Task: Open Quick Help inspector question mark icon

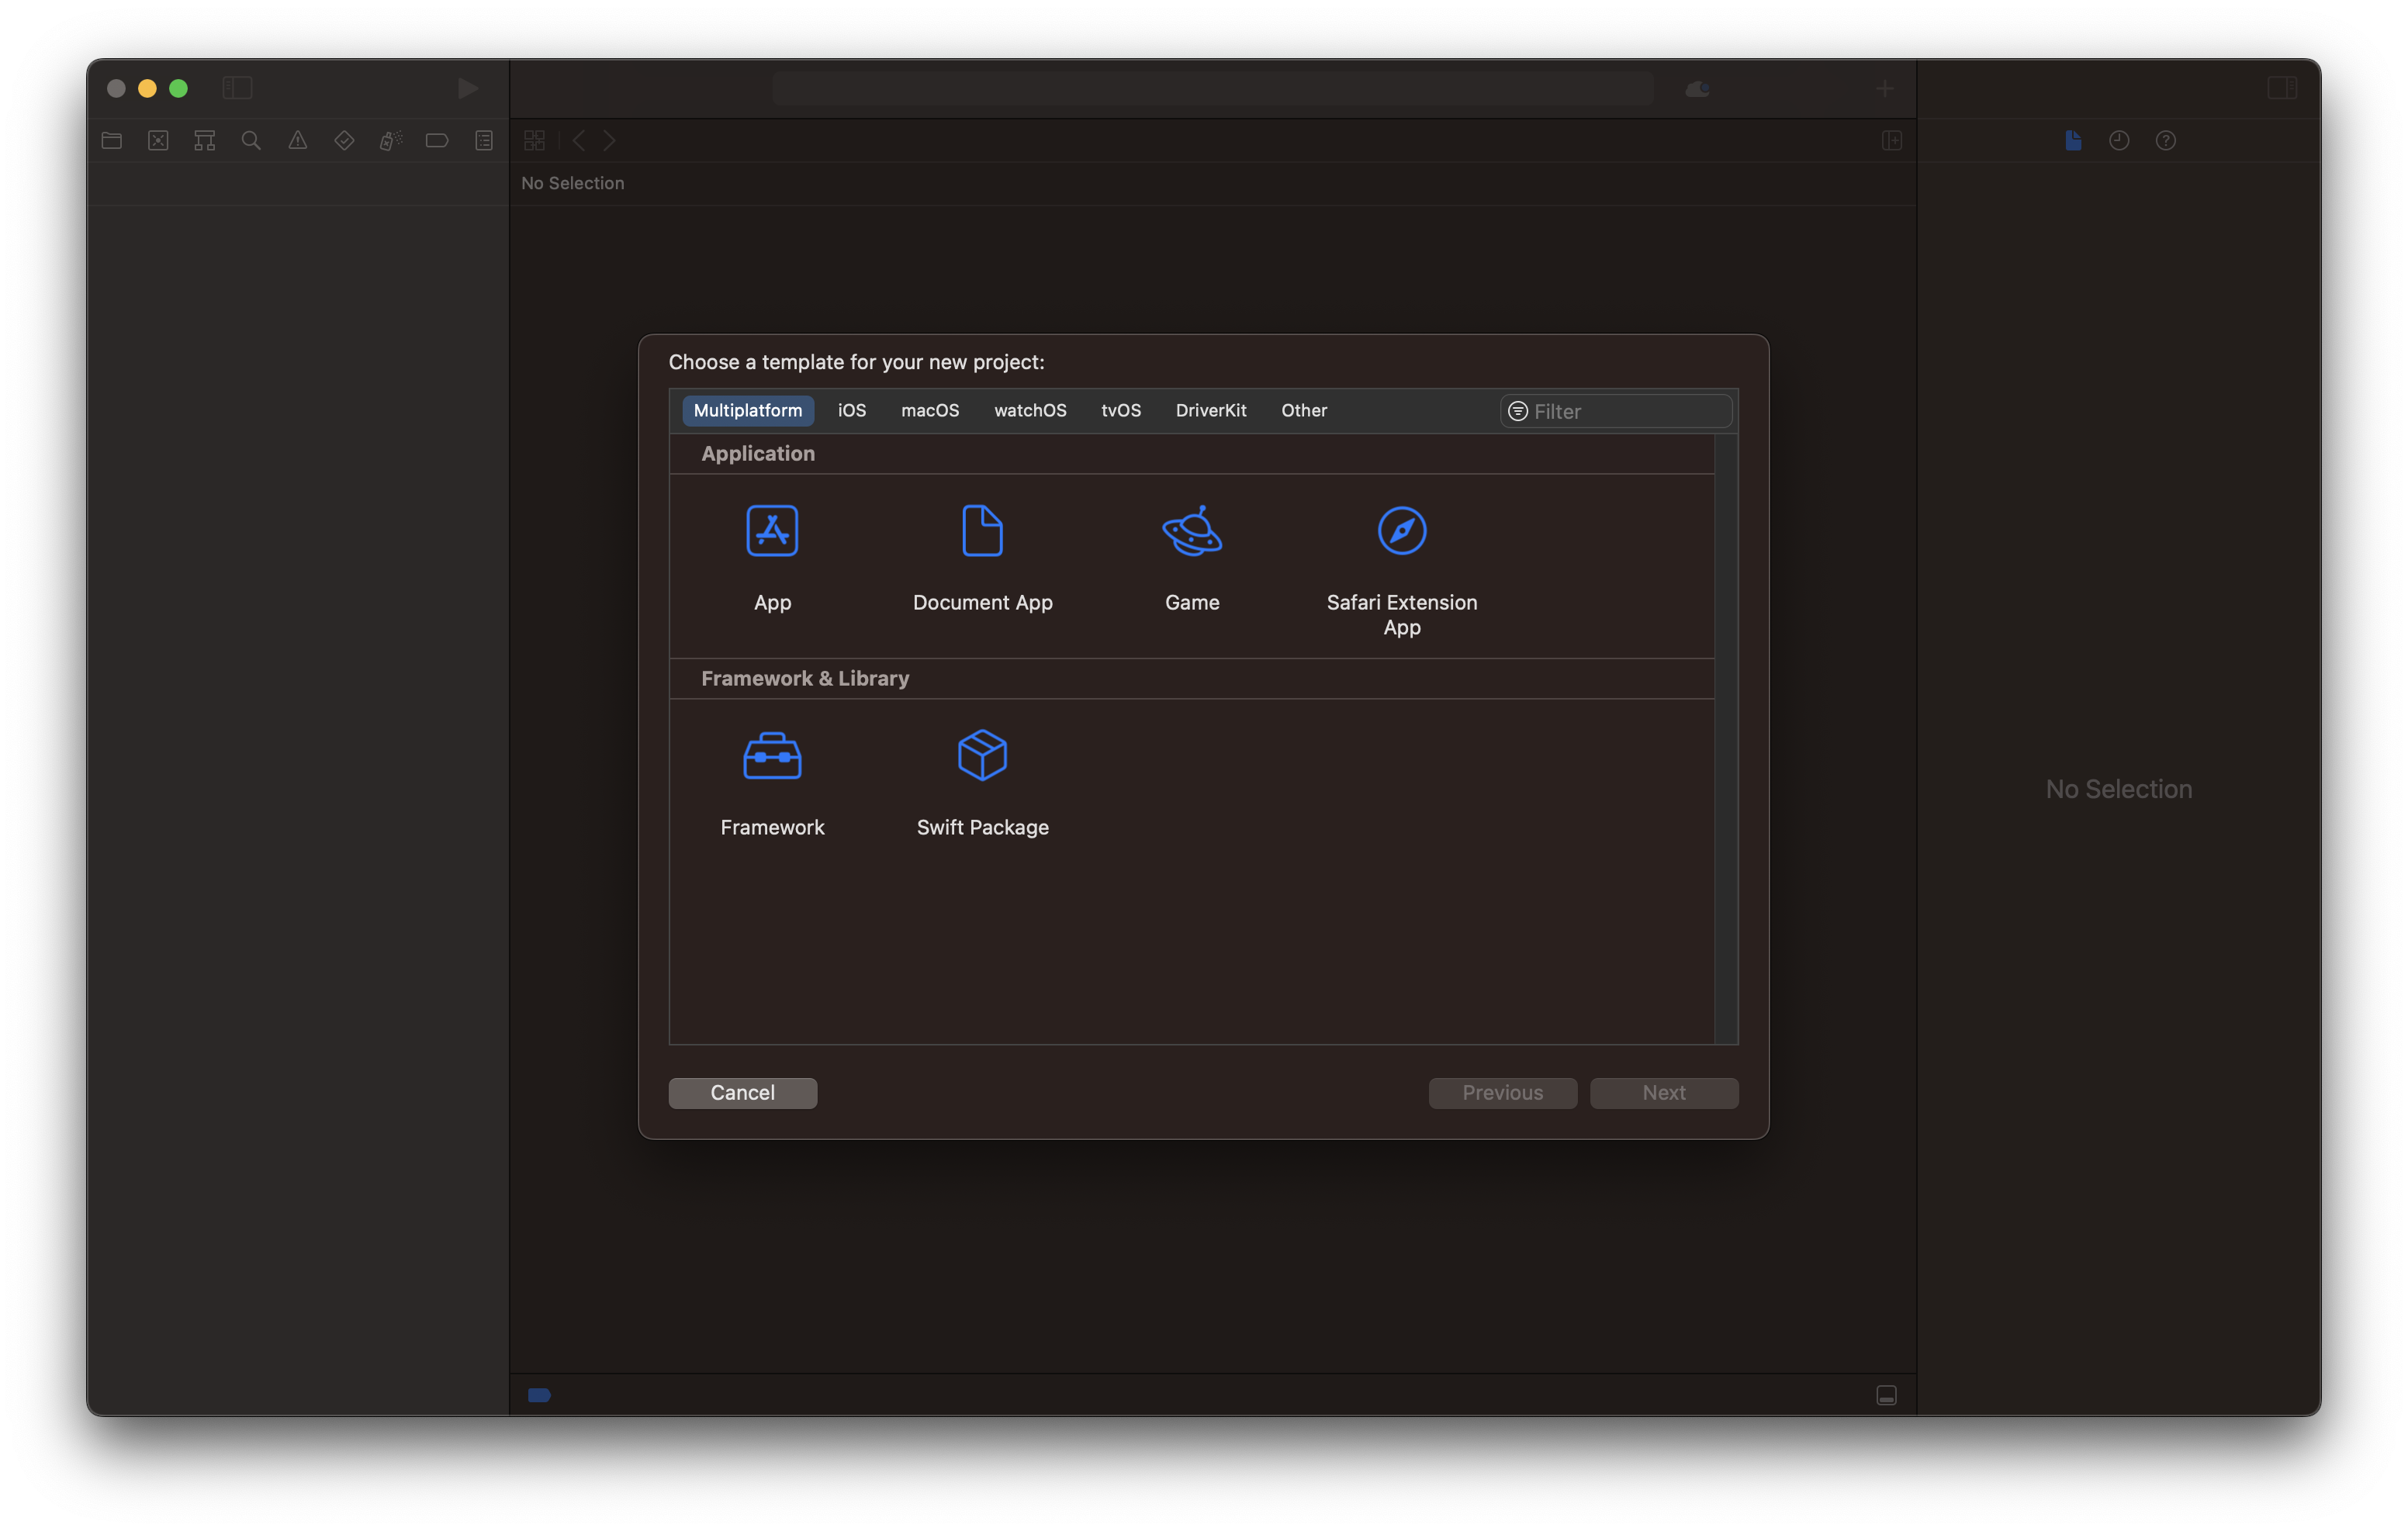Action: [2166, 141]
